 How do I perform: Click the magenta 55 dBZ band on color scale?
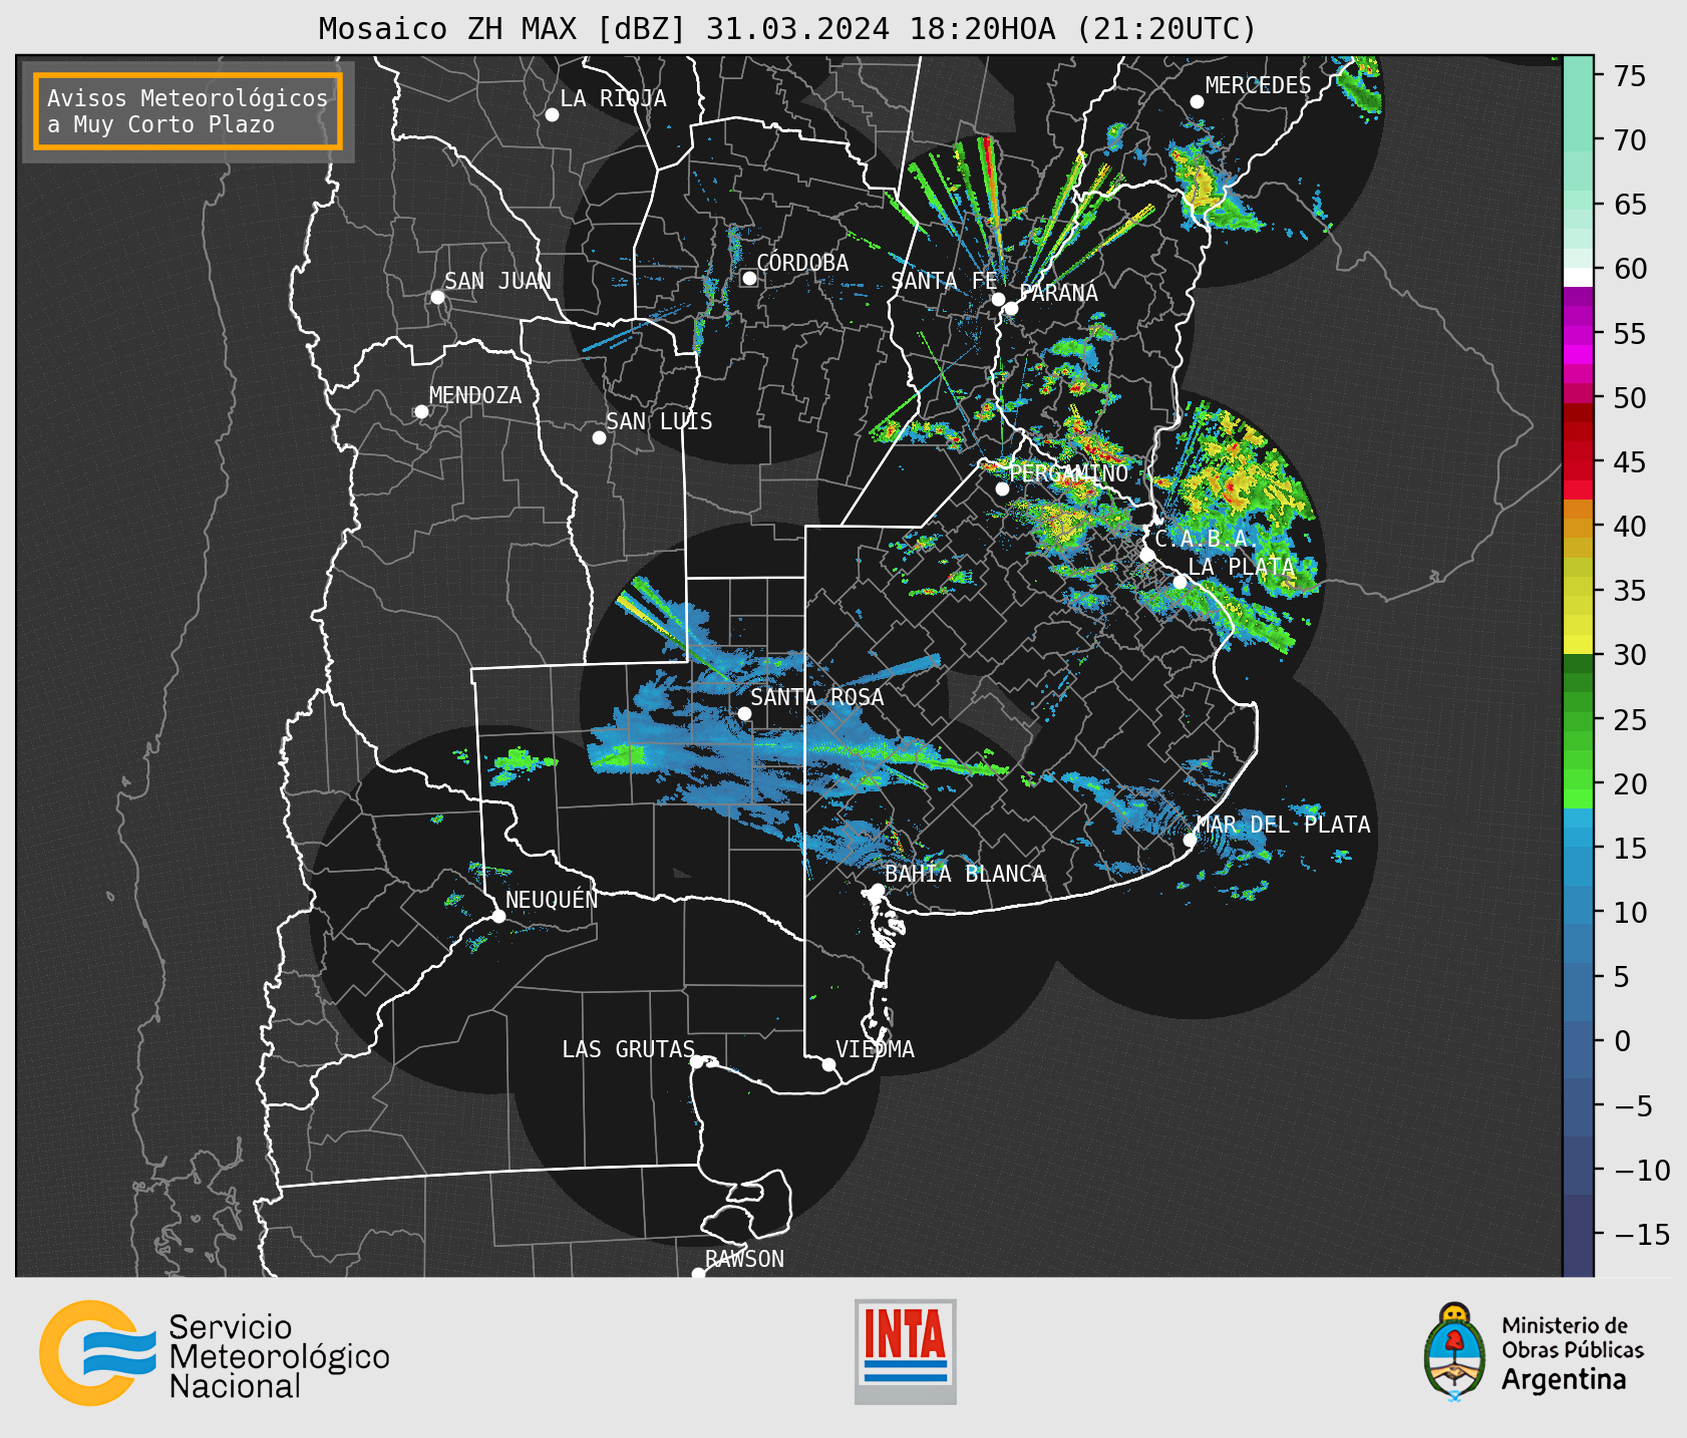[1578, 333]
